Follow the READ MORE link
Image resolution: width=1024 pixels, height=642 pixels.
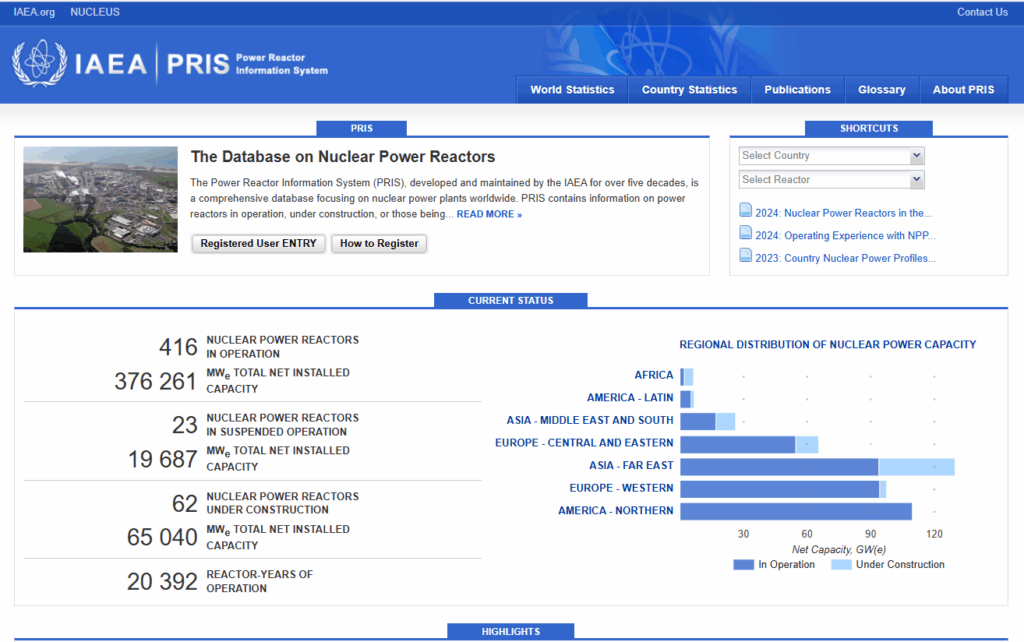coord(489,214)
